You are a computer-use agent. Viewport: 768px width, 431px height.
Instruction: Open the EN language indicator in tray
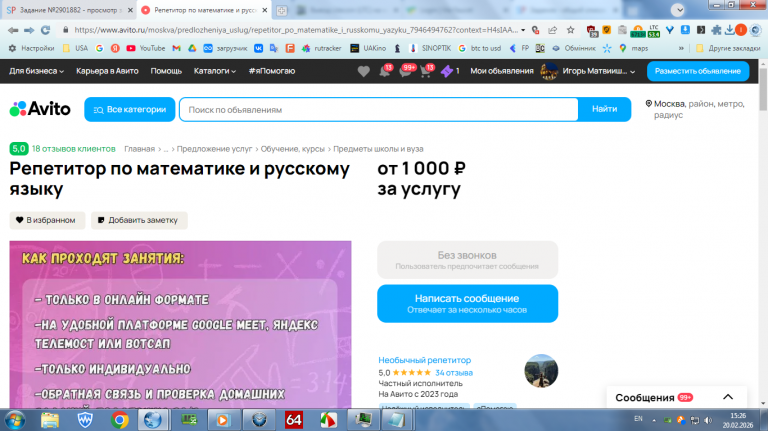click(x=638, y=419)
